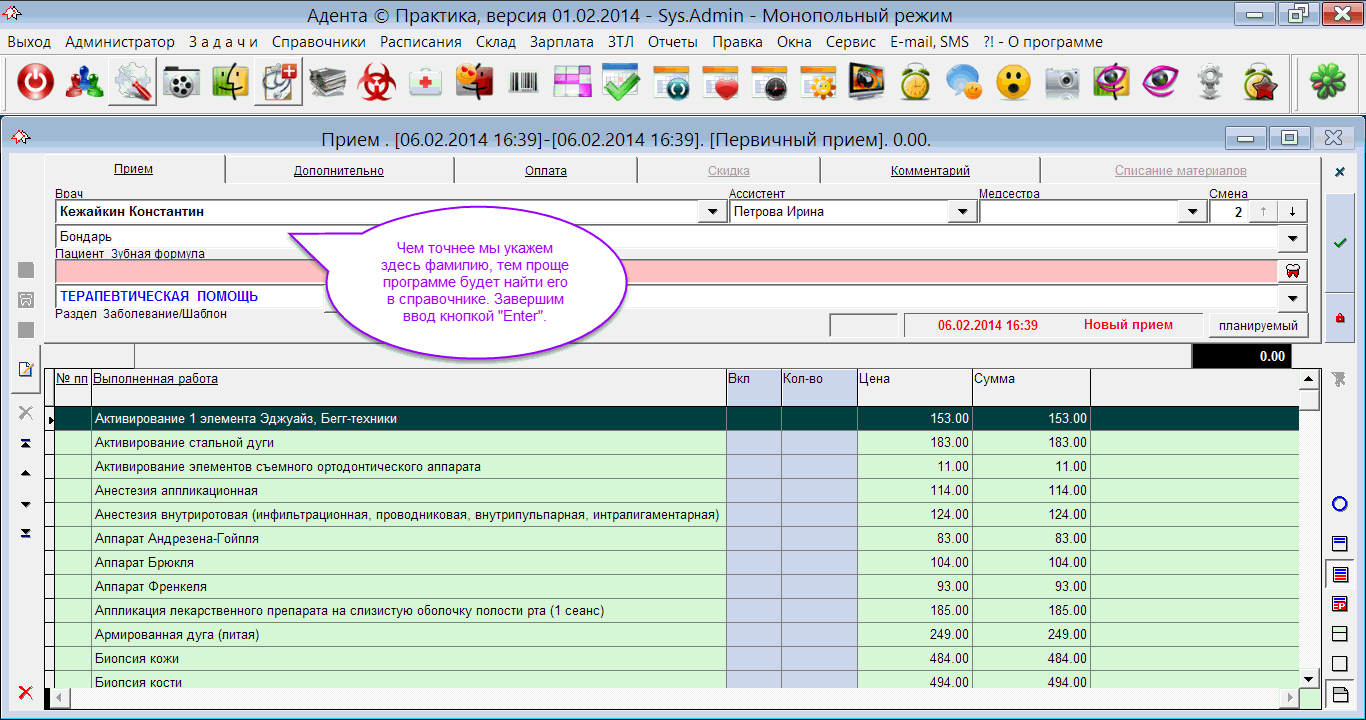
Task: Click the red power exit icon
Action: (x=35, y=84)
